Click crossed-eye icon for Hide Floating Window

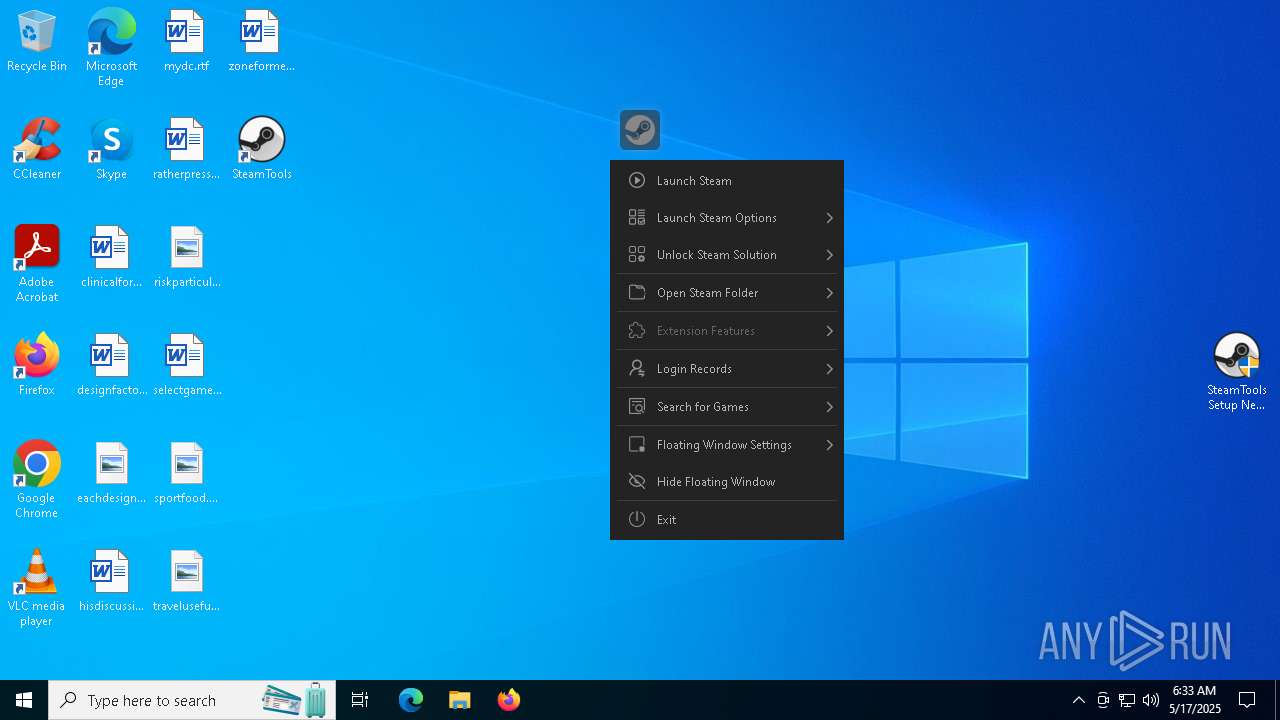click(x=636, y=481)
